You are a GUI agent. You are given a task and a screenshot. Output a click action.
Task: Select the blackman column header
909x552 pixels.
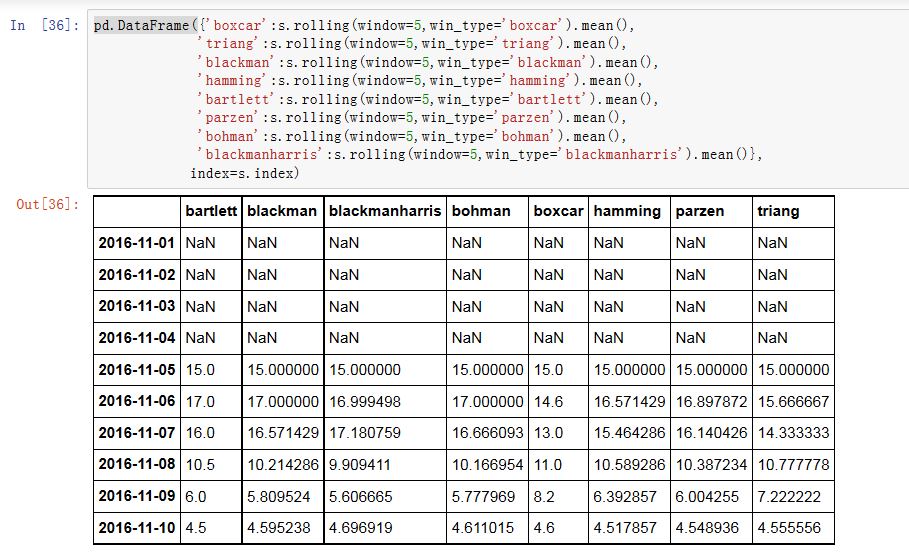282,211
